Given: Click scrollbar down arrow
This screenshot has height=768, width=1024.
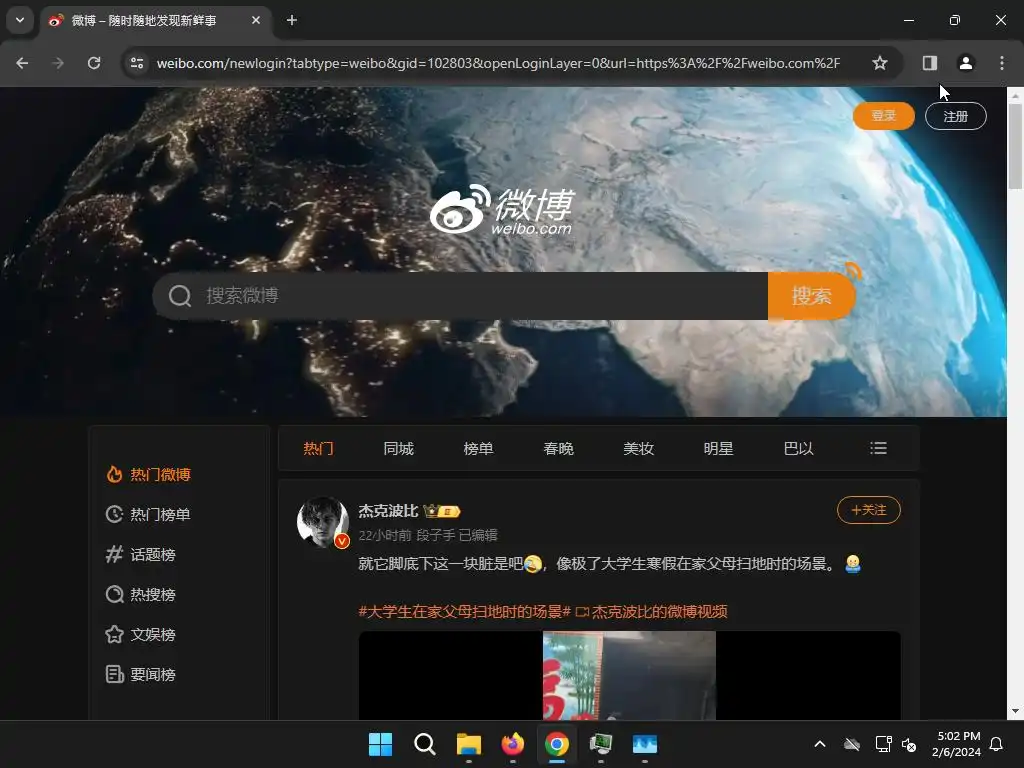Looking at the screenshot, I should 1015,711.
